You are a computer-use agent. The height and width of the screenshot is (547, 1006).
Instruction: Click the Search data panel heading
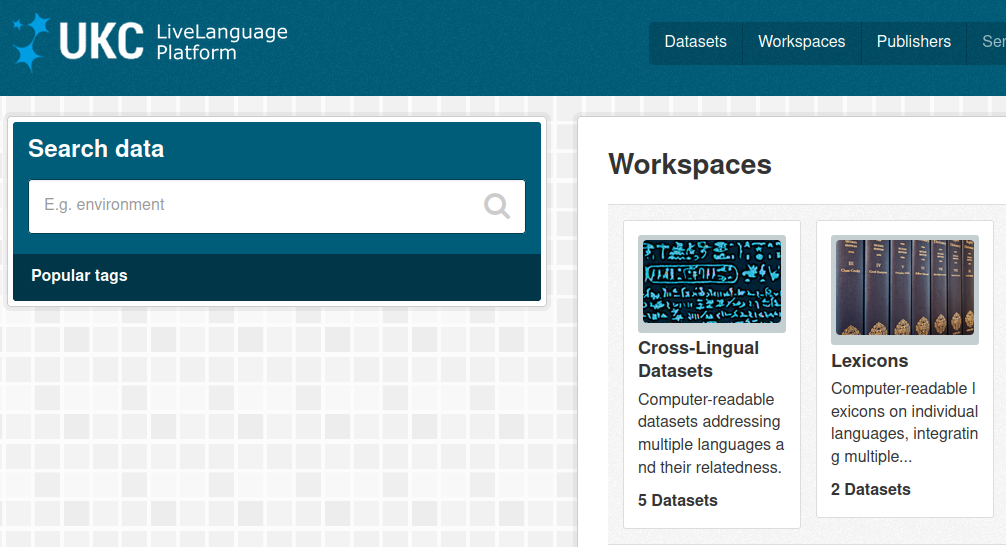click(96, 149)
